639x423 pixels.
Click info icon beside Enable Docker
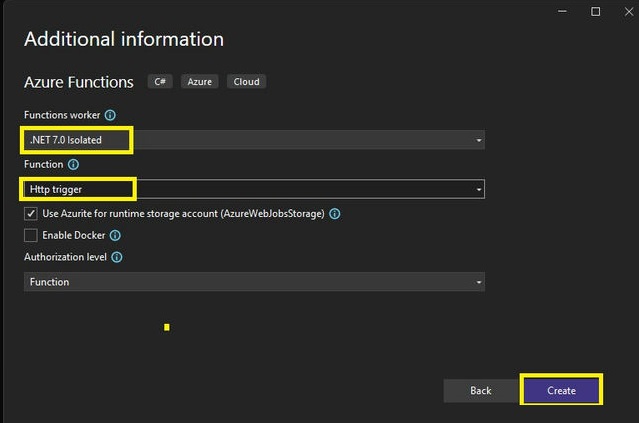pyautogui.click(x=115, y=236)
